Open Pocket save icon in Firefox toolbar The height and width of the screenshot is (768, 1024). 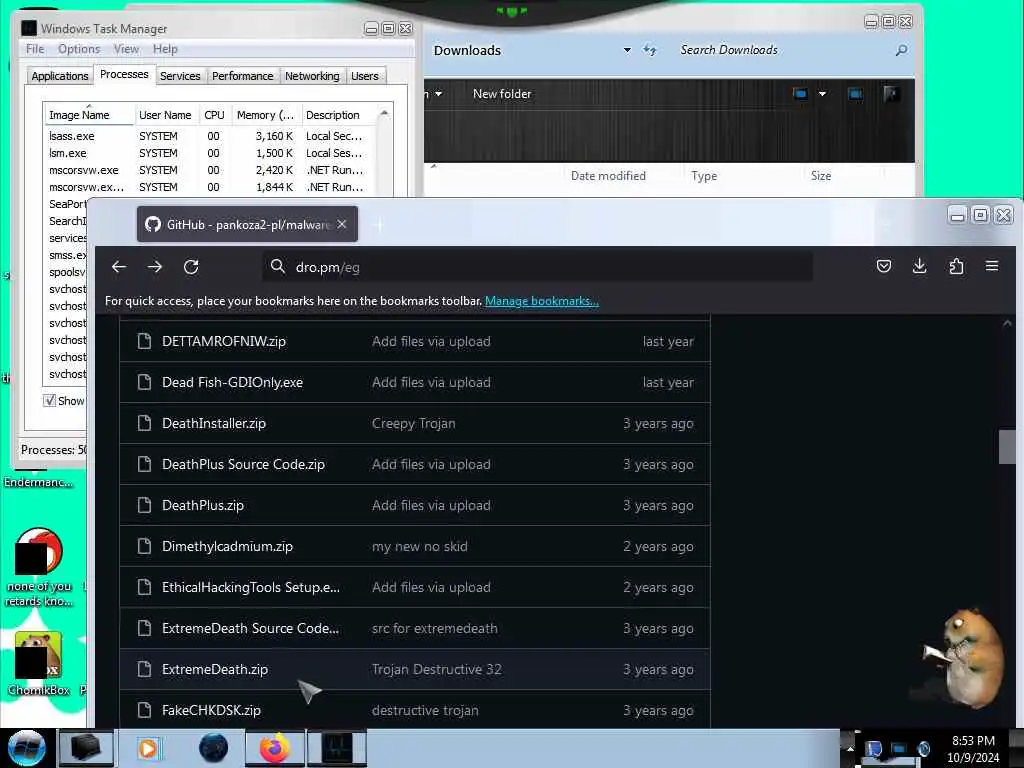[884, 266]
